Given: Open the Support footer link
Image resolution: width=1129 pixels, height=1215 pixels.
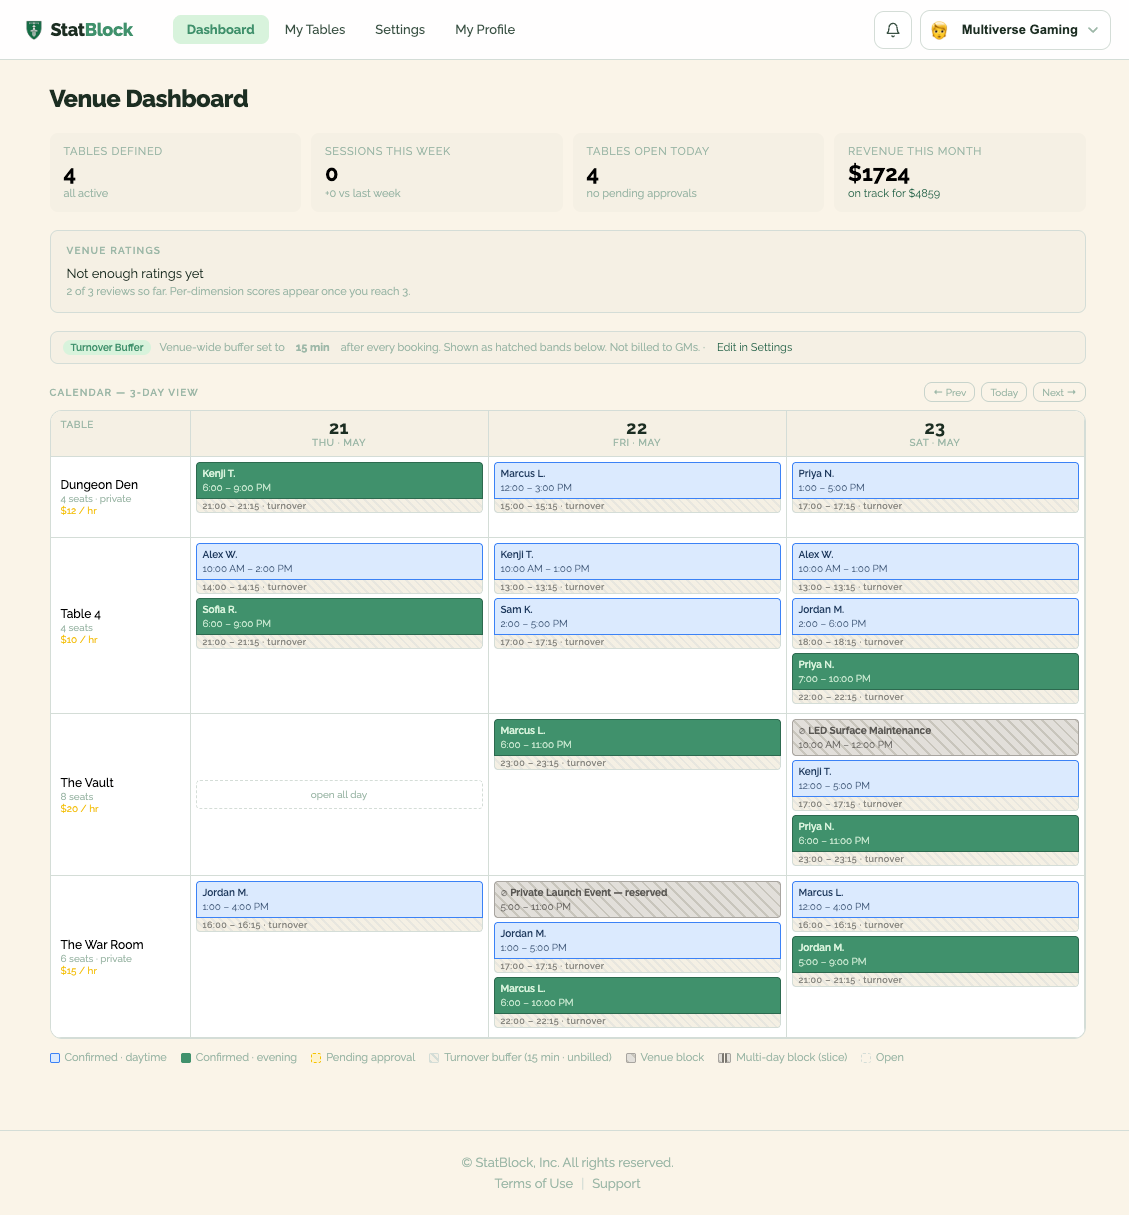Looking at the screenshot, I should 616,1183.
